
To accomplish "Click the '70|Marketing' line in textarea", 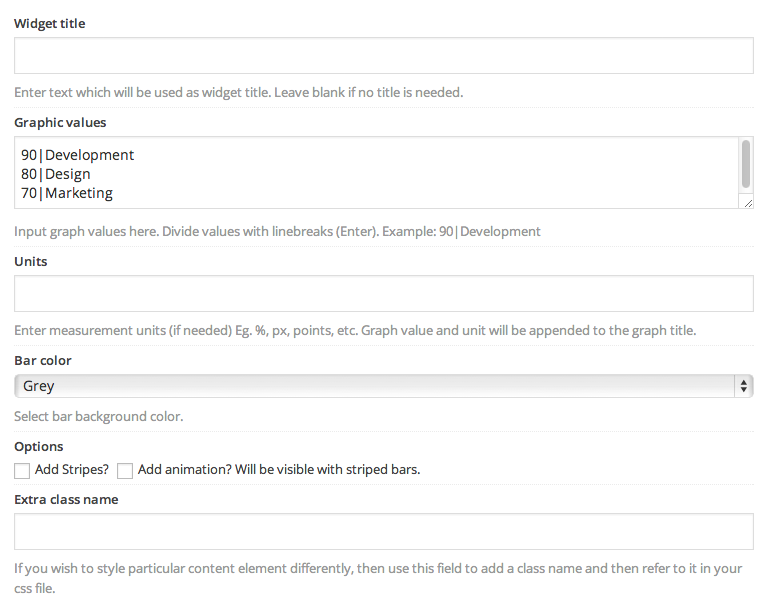I will click(x=67, y=193).
